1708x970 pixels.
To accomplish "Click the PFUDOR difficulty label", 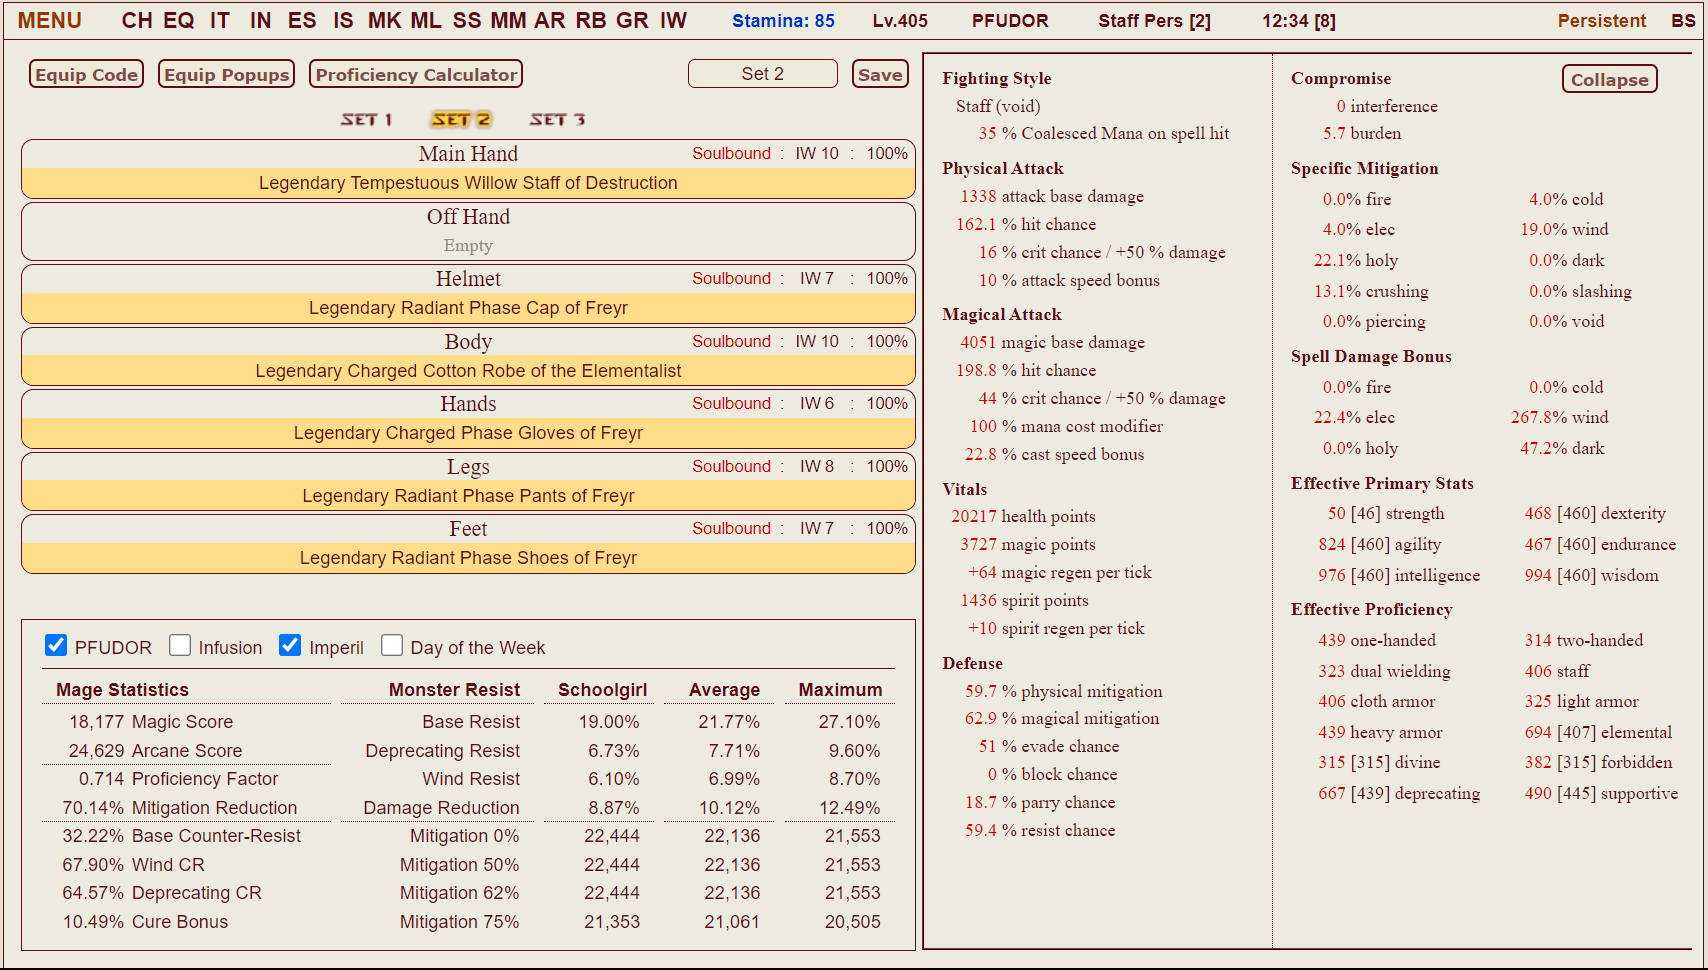I will (1010, 21).
